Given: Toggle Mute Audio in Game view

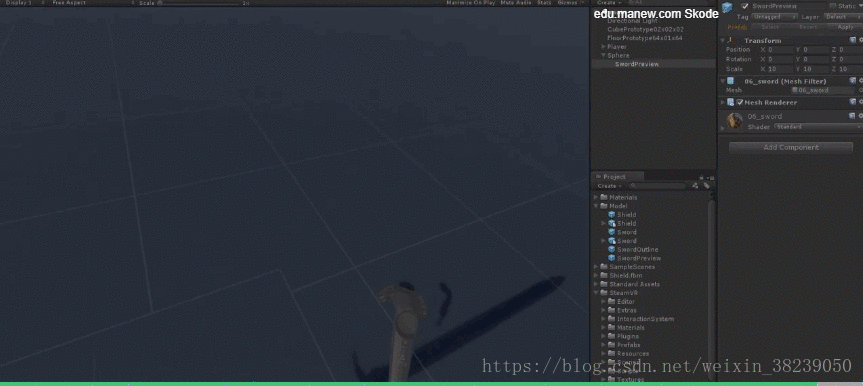Looking at the screenshot, I should 516,3.
